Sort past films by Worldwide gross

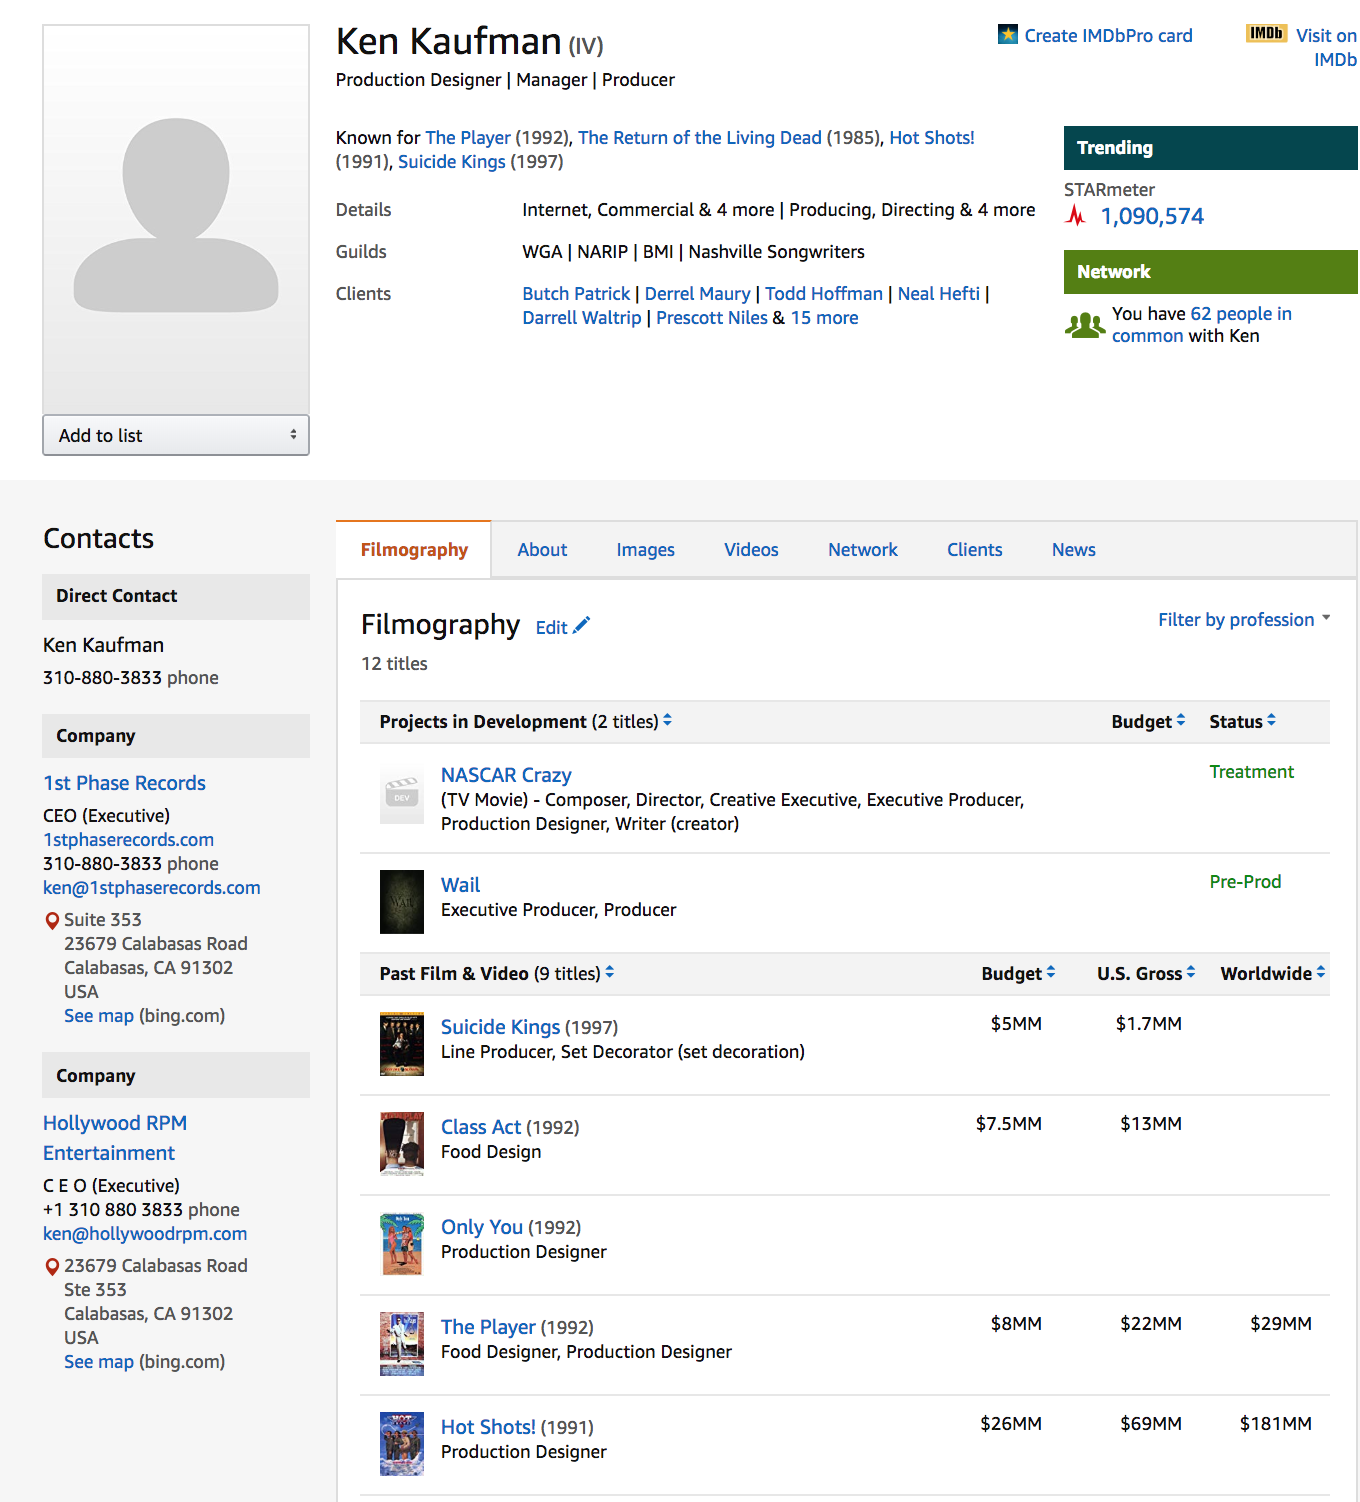(1273, 973)
